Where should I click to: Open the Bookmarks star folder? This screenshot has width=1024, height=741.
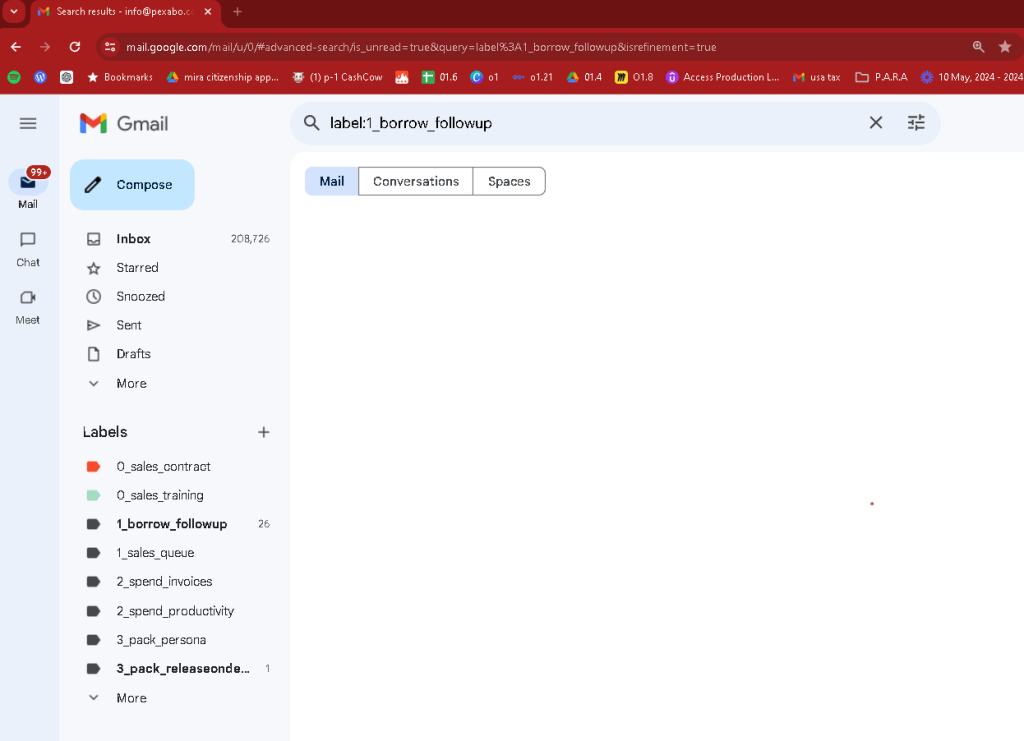coord(120,77)
